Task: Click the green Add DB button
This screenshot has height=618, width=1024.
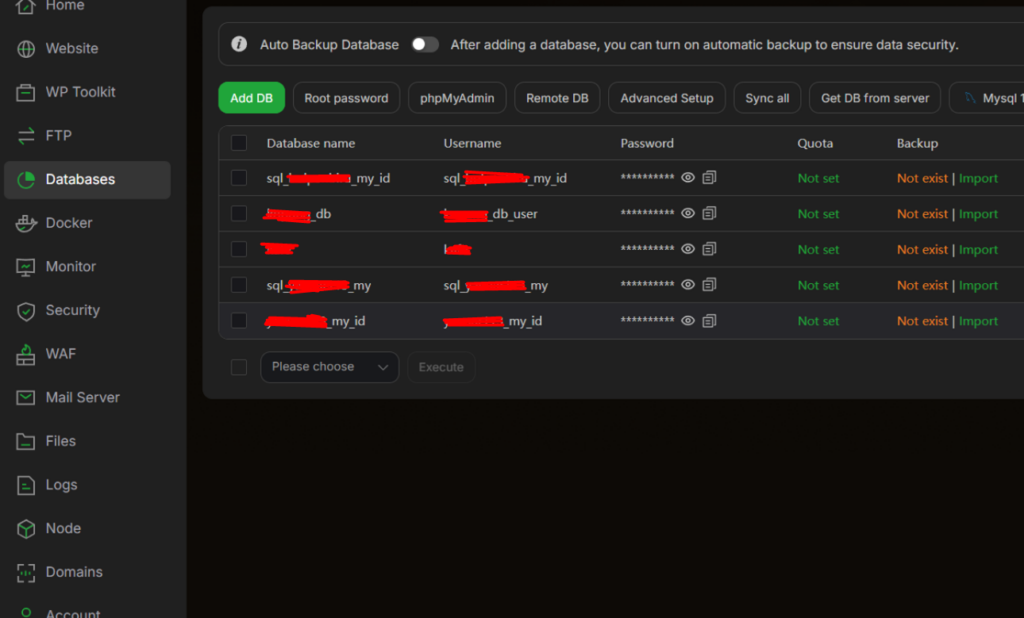Action: coord(251,98)
